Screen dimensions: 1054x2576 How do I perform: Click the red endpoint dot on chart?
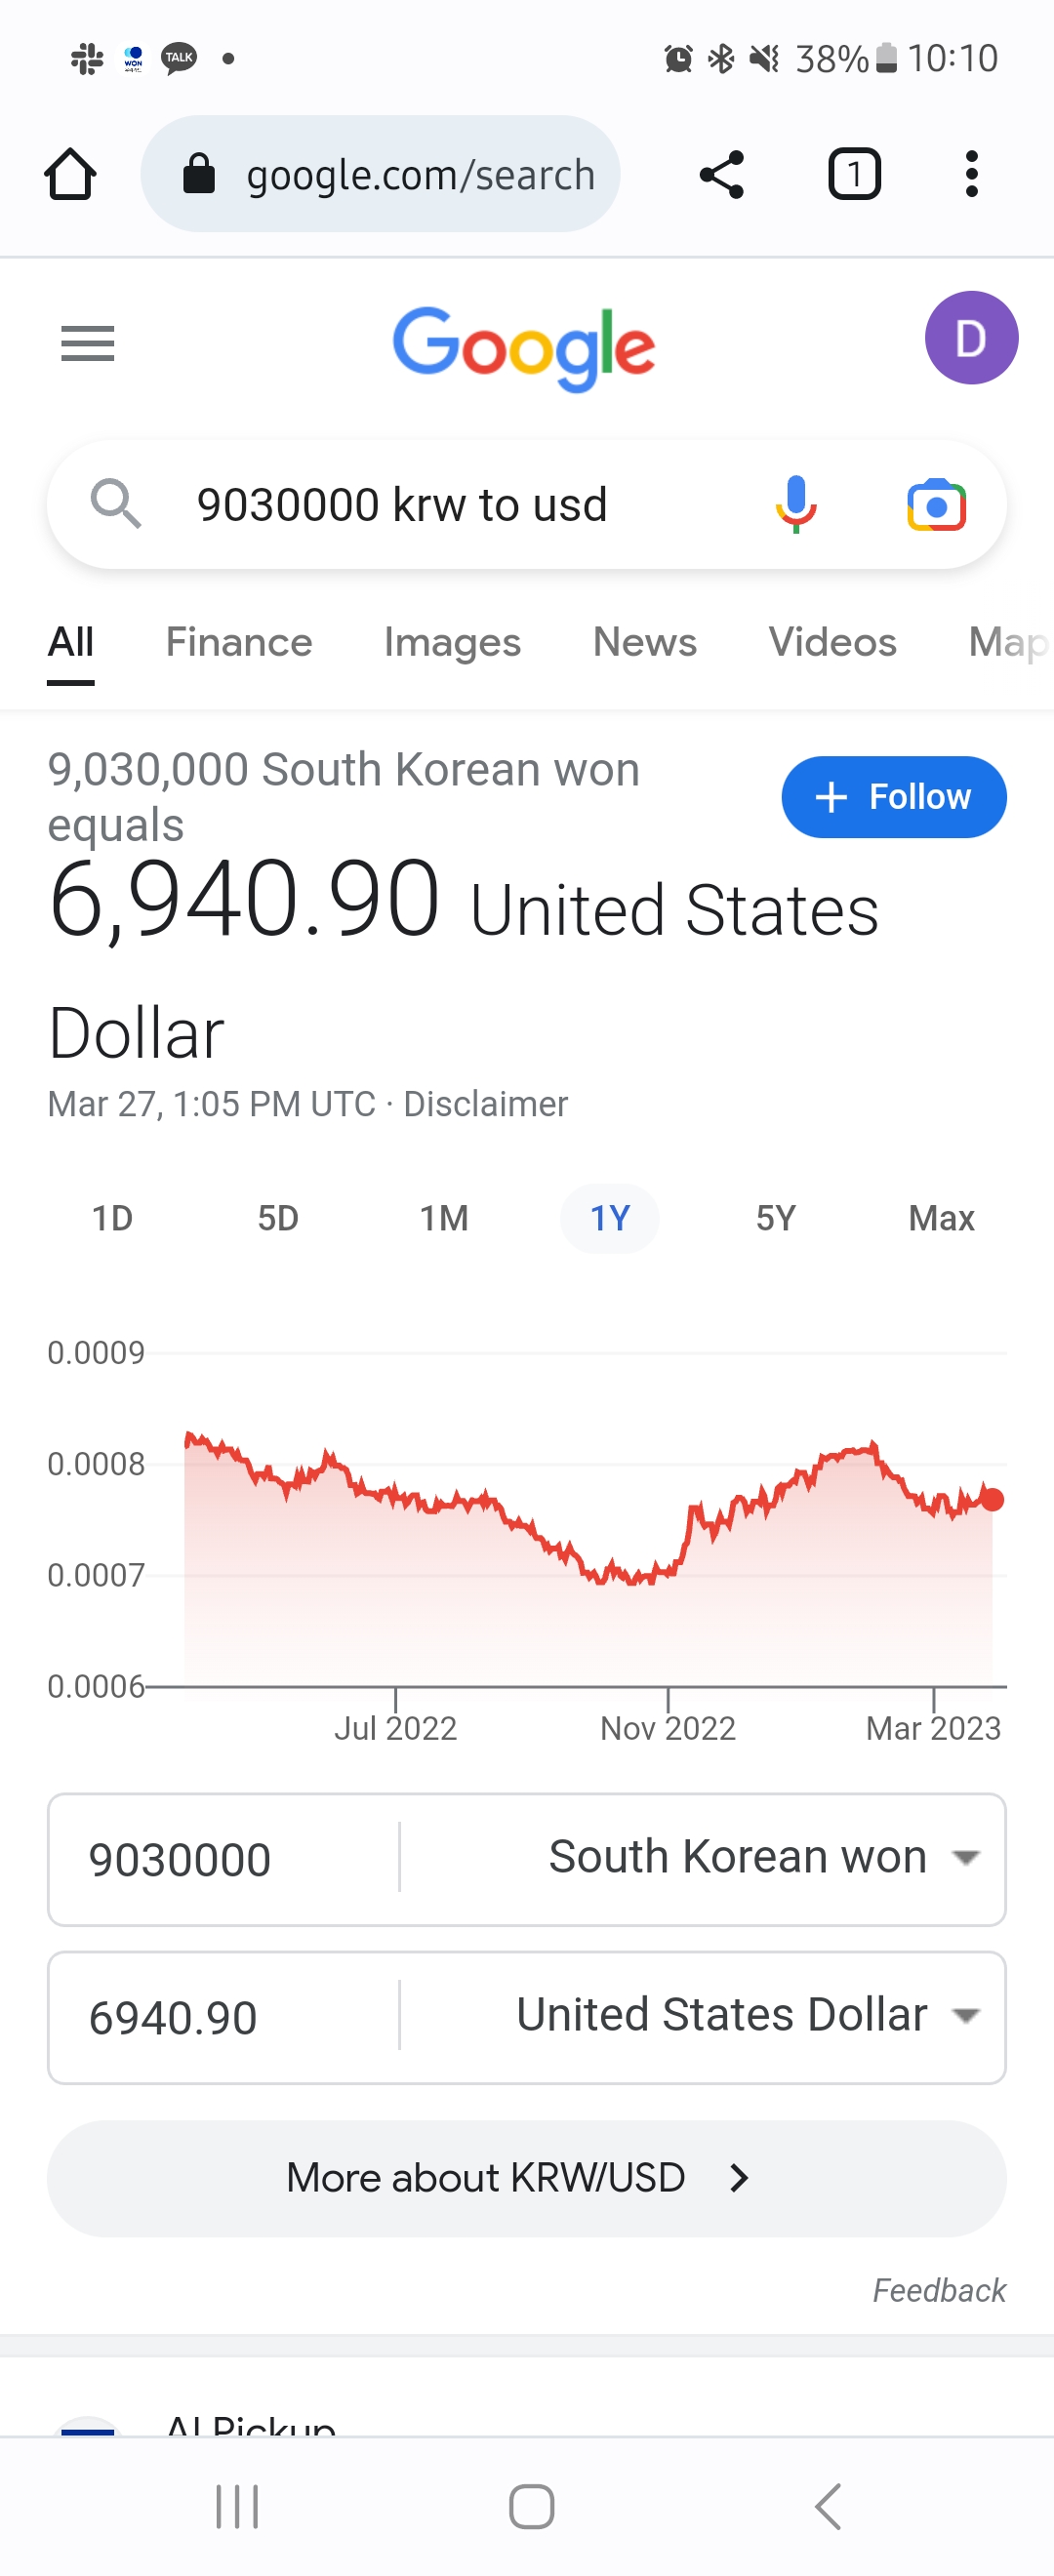tap(992, 1499)
